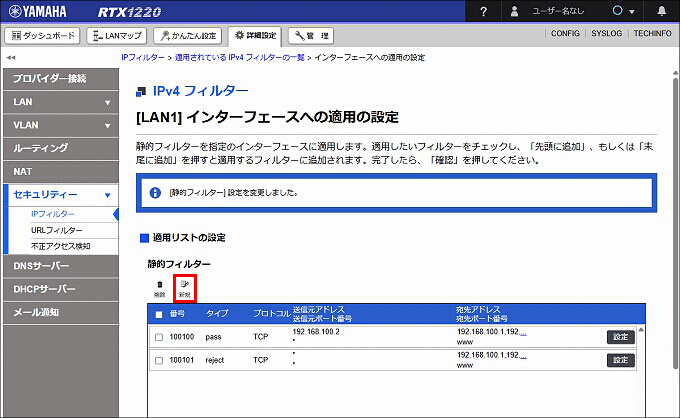Screen dimensions: 680x418
Task: Open NAT in sidebar
Action: click(x=61, y=172)
